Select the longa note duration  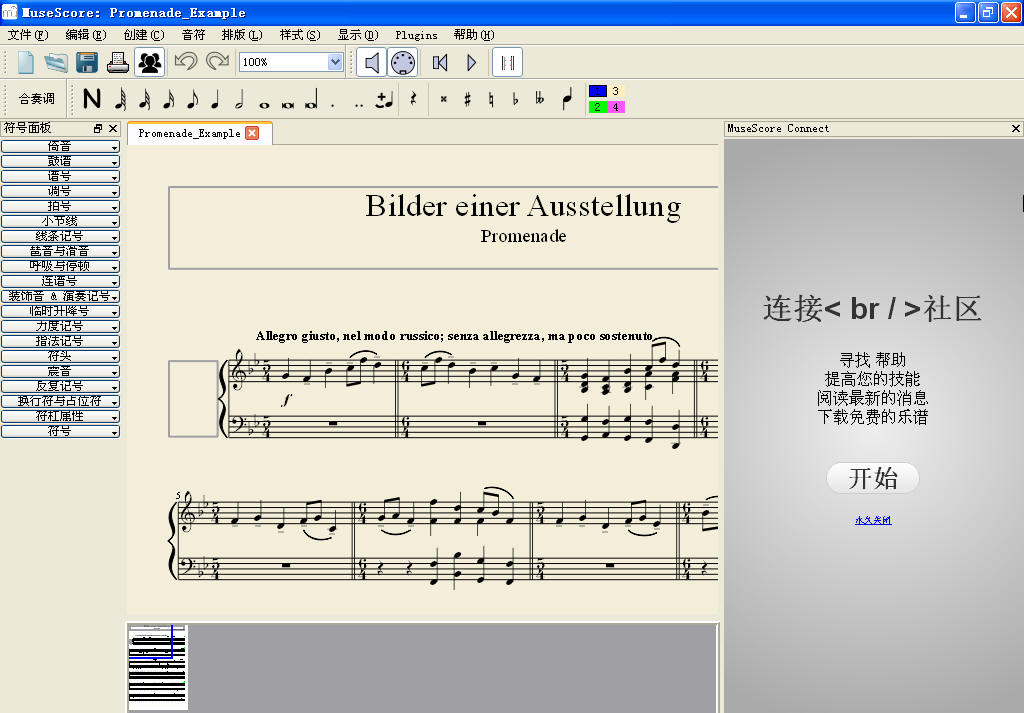pyautogui.click(x=312, y=99)
